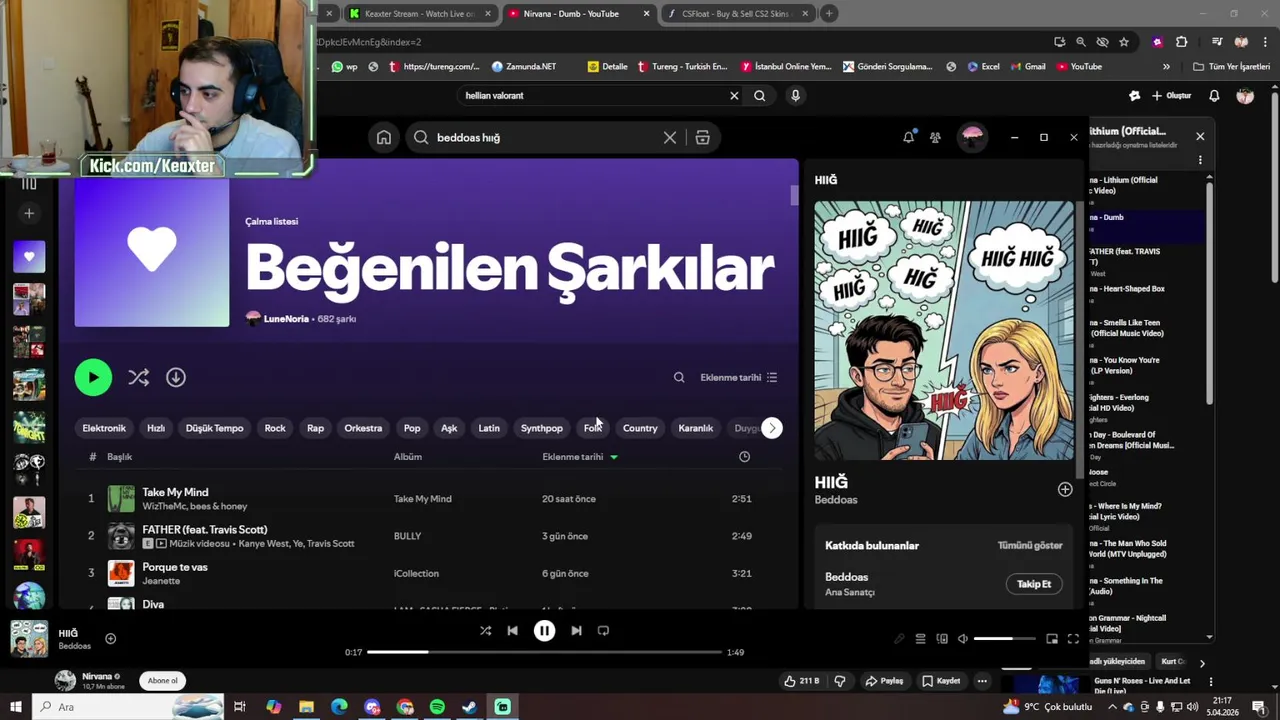Open the Eklenme tarihi sort dropdown
The height and width of the screenshot is (720, 1280).
(739, 377)
